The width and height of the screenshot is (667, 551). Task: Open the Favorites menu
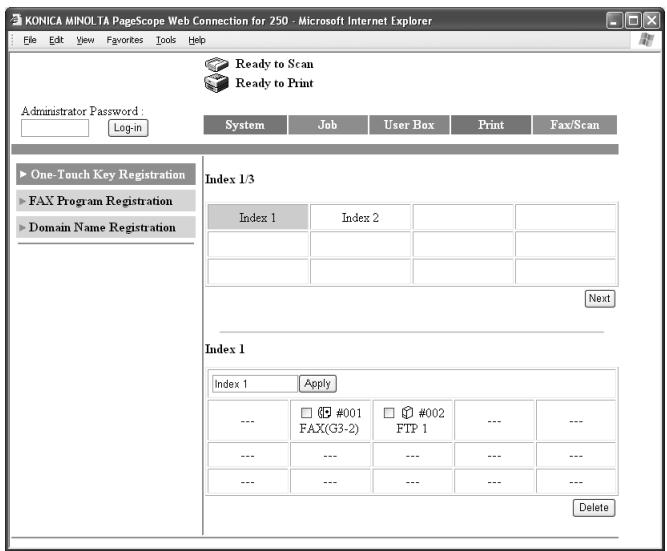point(125,40)
